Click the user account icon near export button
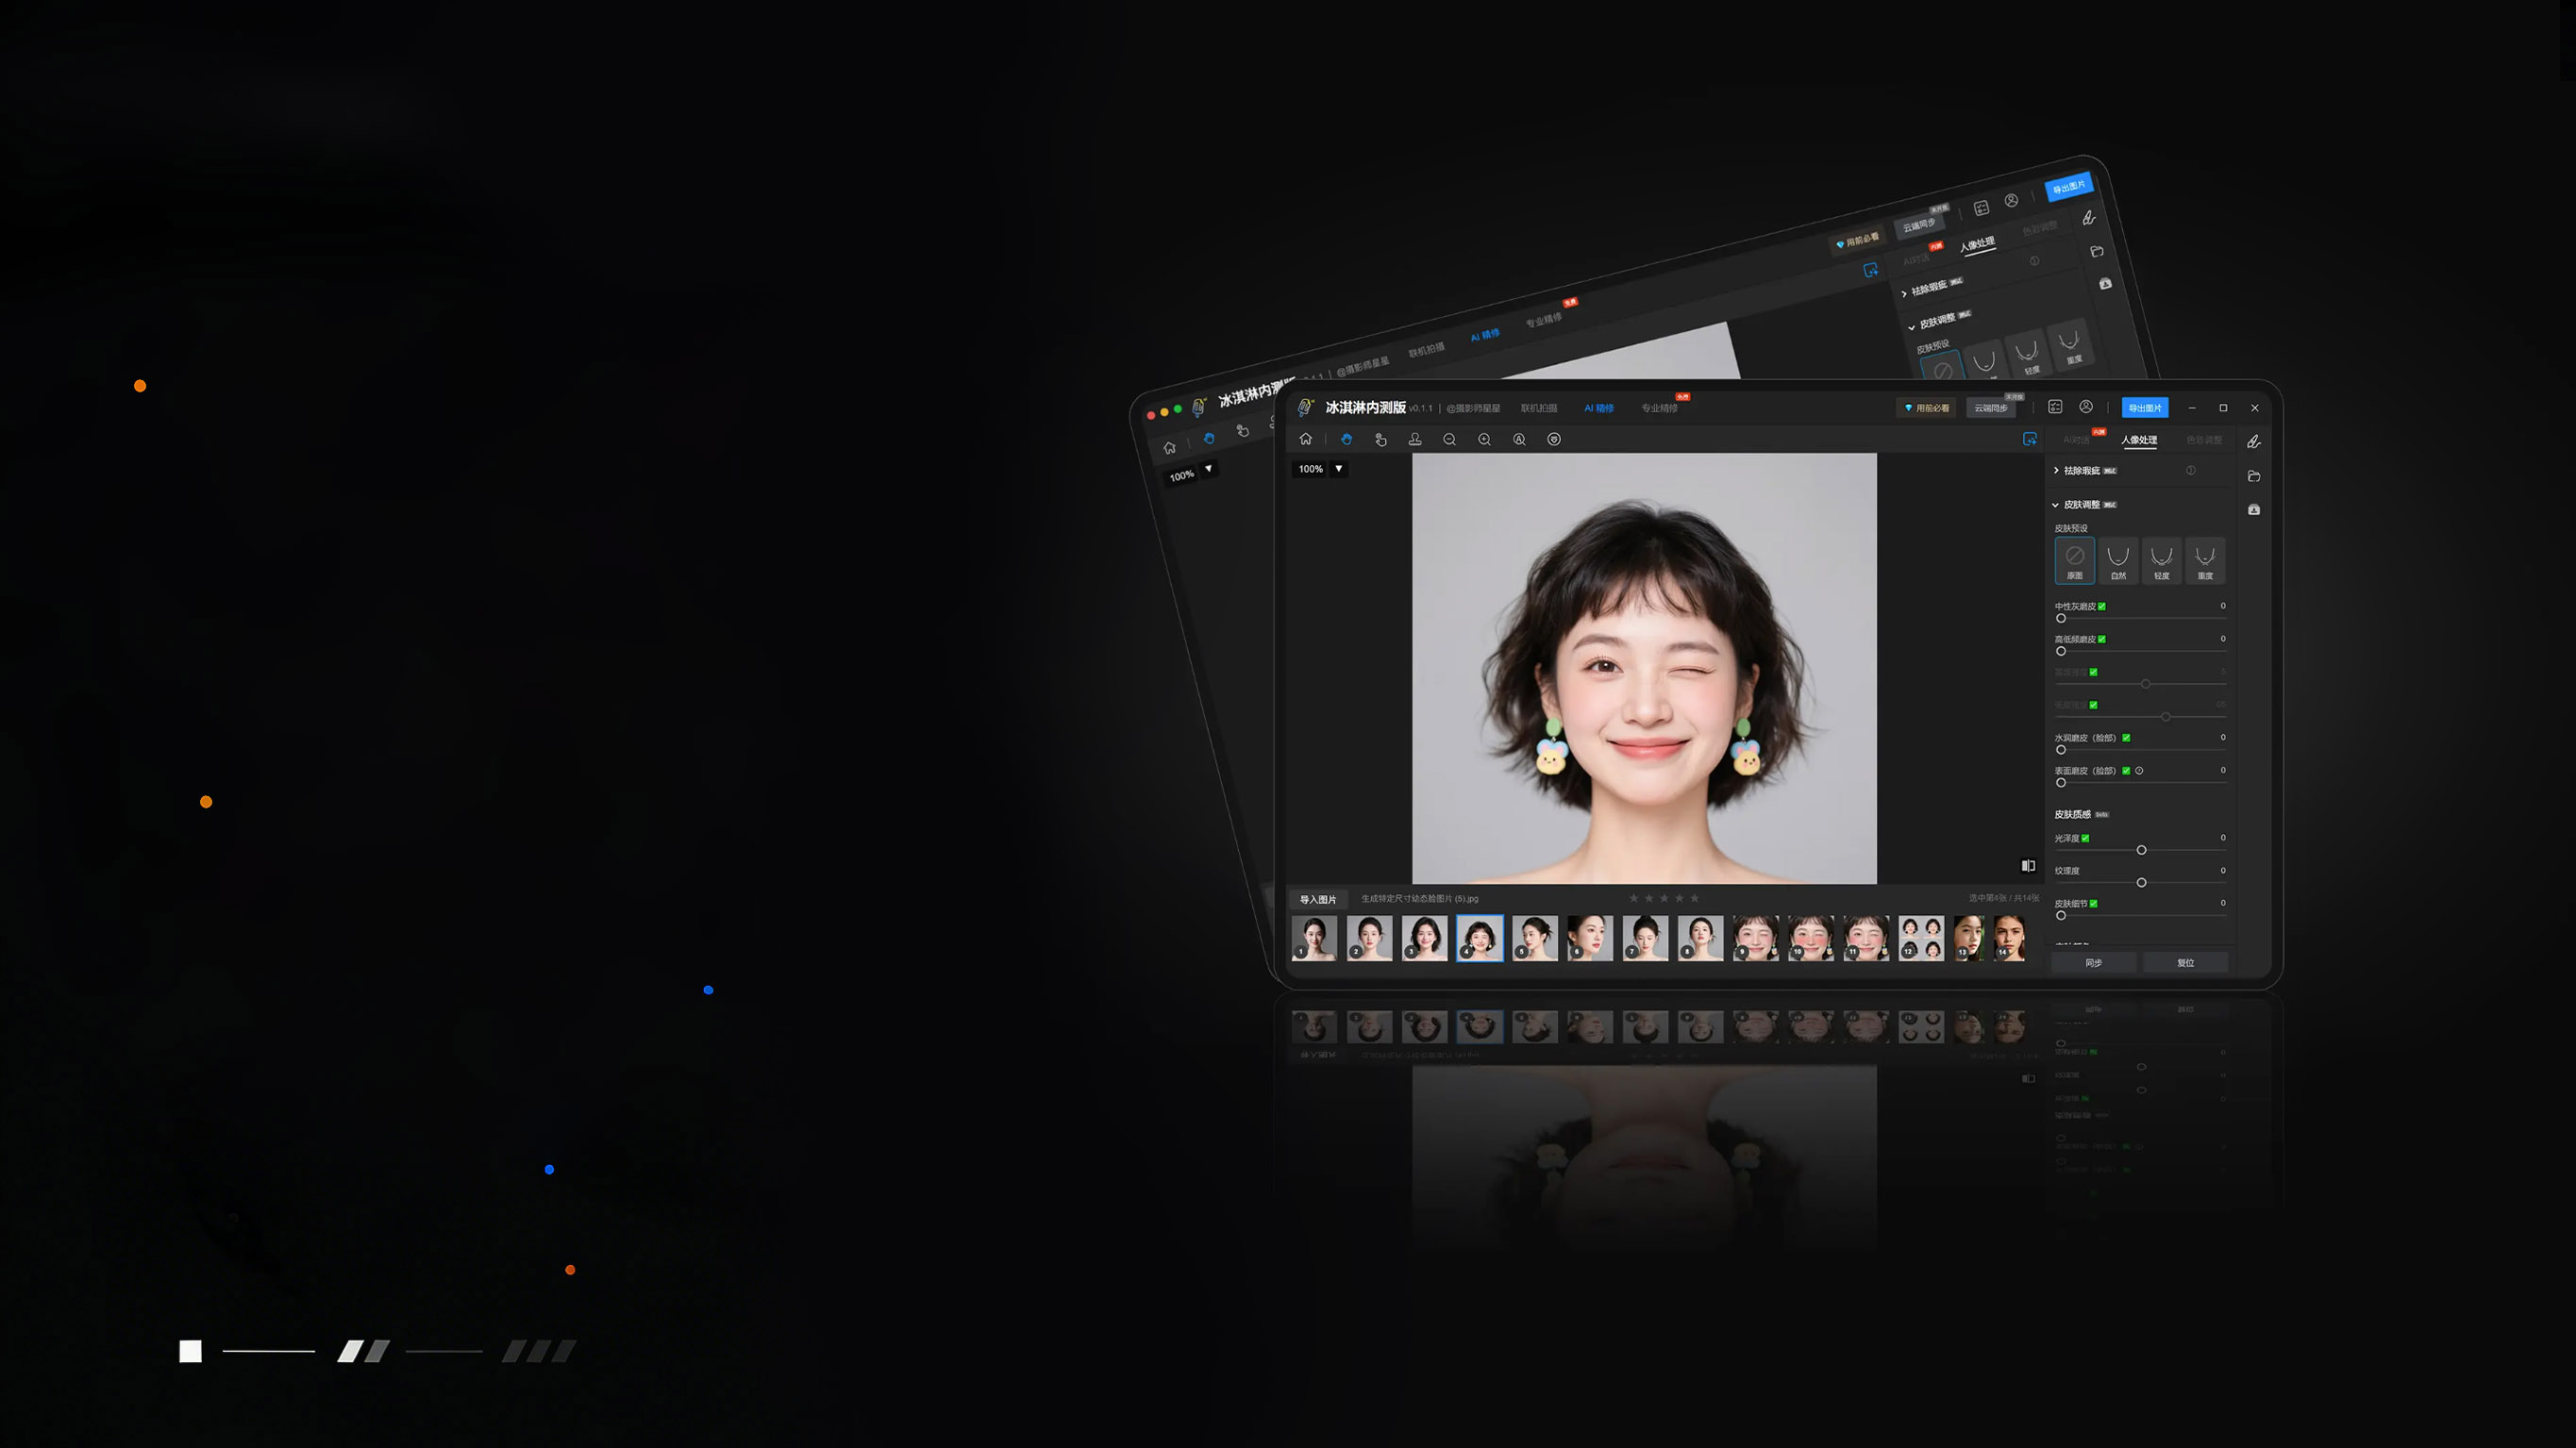2576x1448 pixels. (2087, 408)
